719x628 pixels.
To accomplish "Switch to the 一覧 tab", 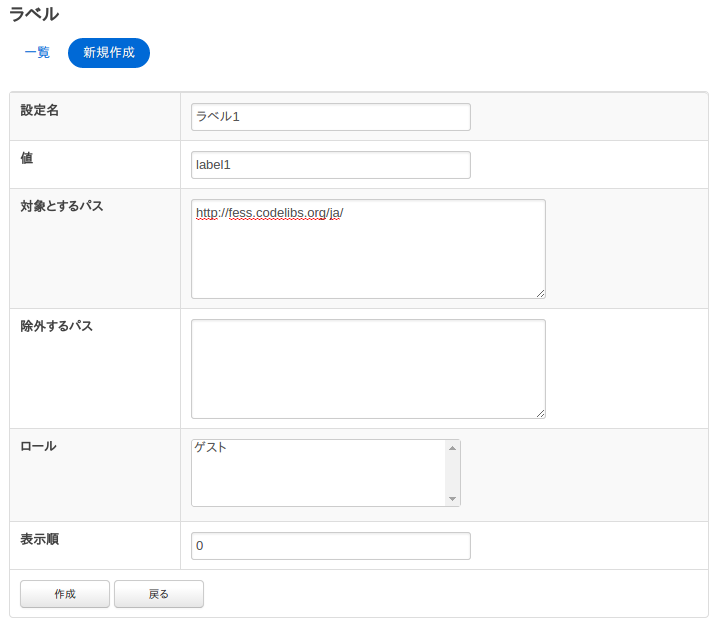I will tap(37, 53).
